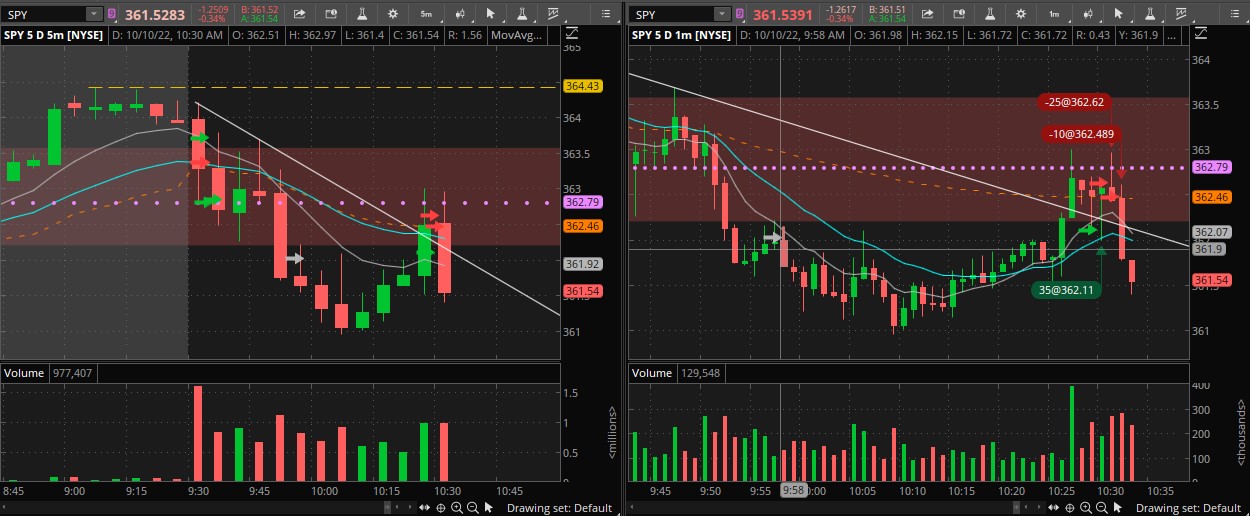
Task: Open the 1m timeframe selector
Action: pyautogui.click(x=1054, y=14)
